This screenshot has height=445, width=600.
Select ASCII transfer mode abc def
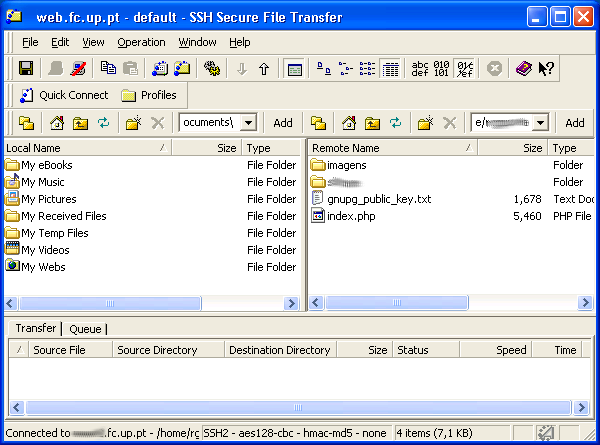[x=420, y=69]
